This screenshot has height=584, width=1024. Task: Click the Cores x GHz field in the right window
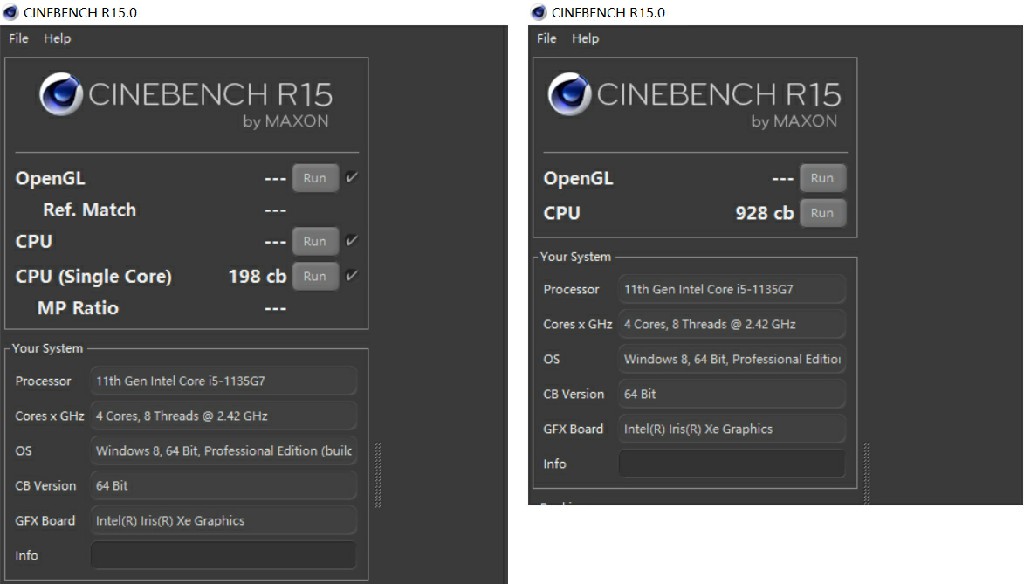[x=731, y=324]
